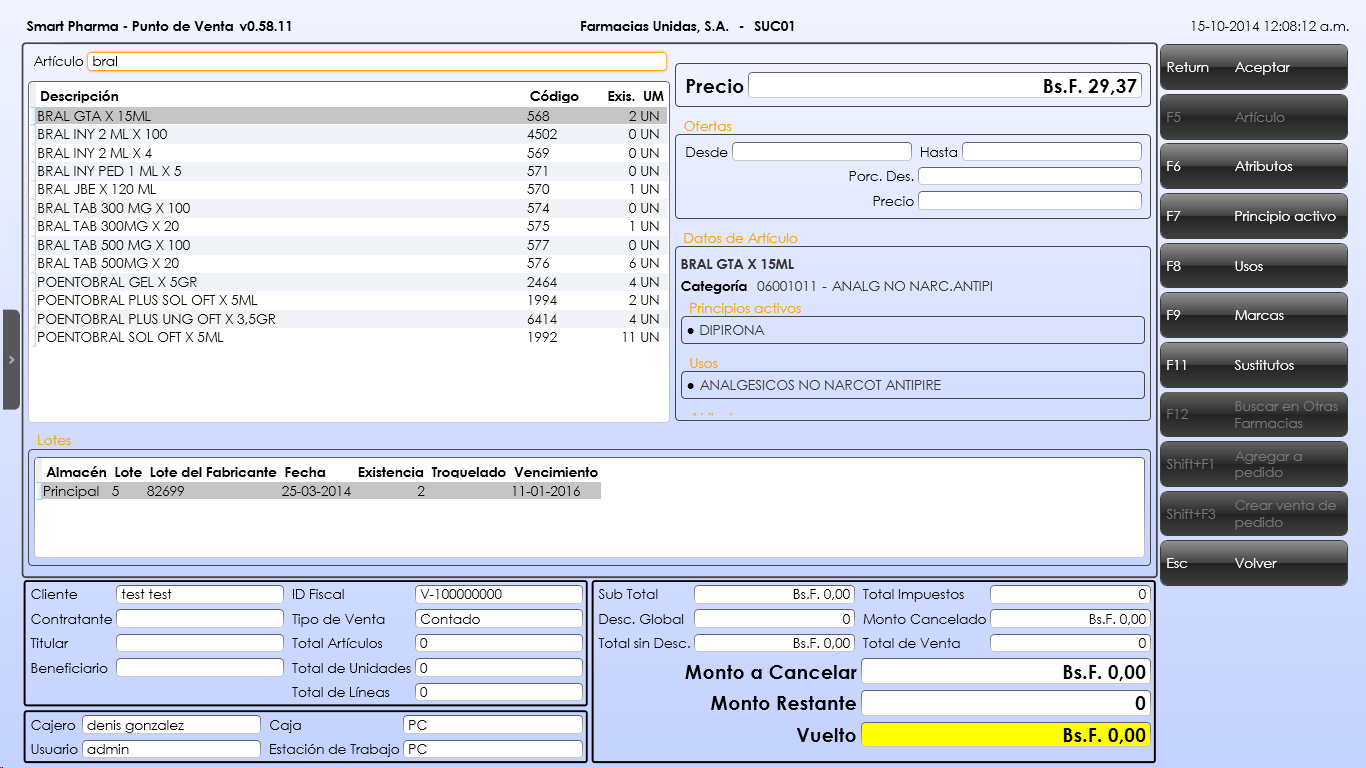The image size is (1366, 768).
Task: Open F7 Principio activo
Action: tap(1254, 217)
